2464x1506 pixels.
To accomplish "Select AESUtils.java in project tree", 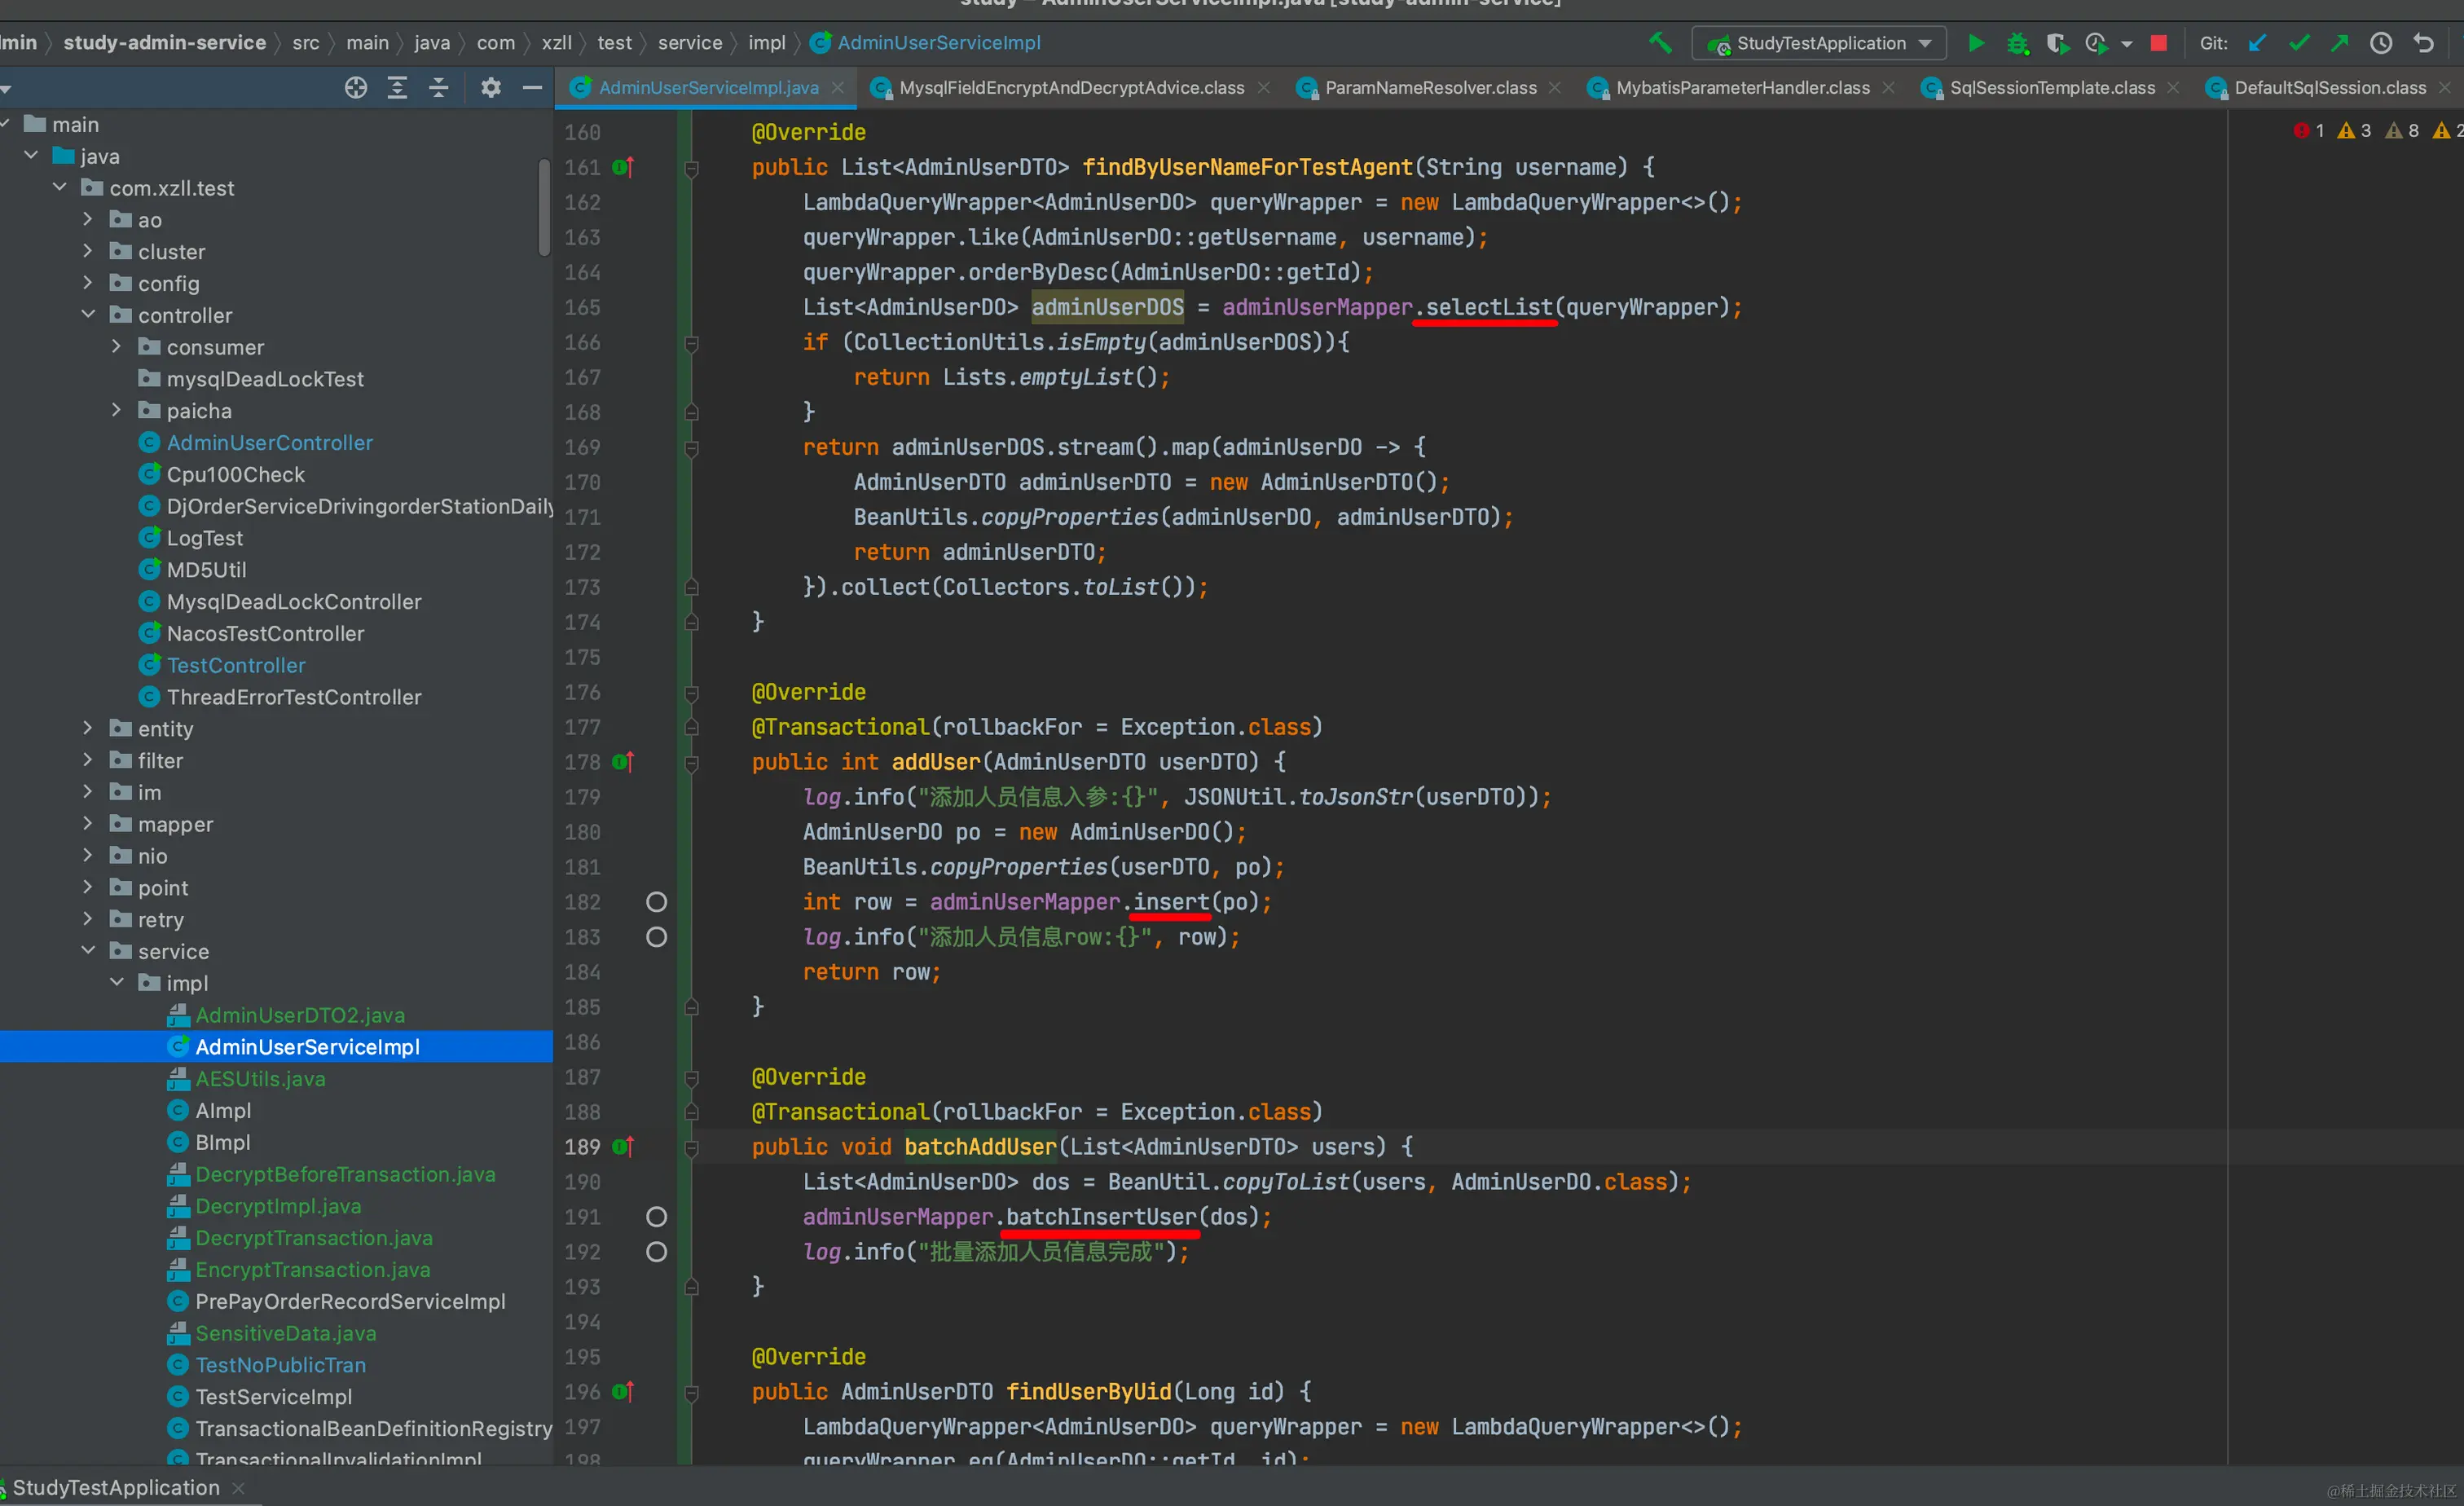I will point(260,1079).
